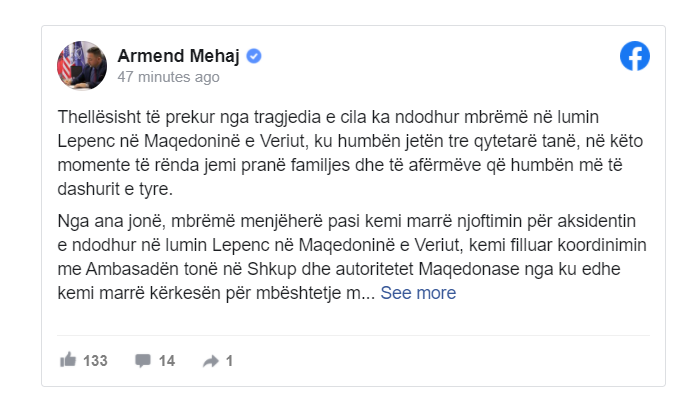Open Armend Mehaj's profile picture
The image size is (697, 407).
pyautogui.click(x=81, y=64)
